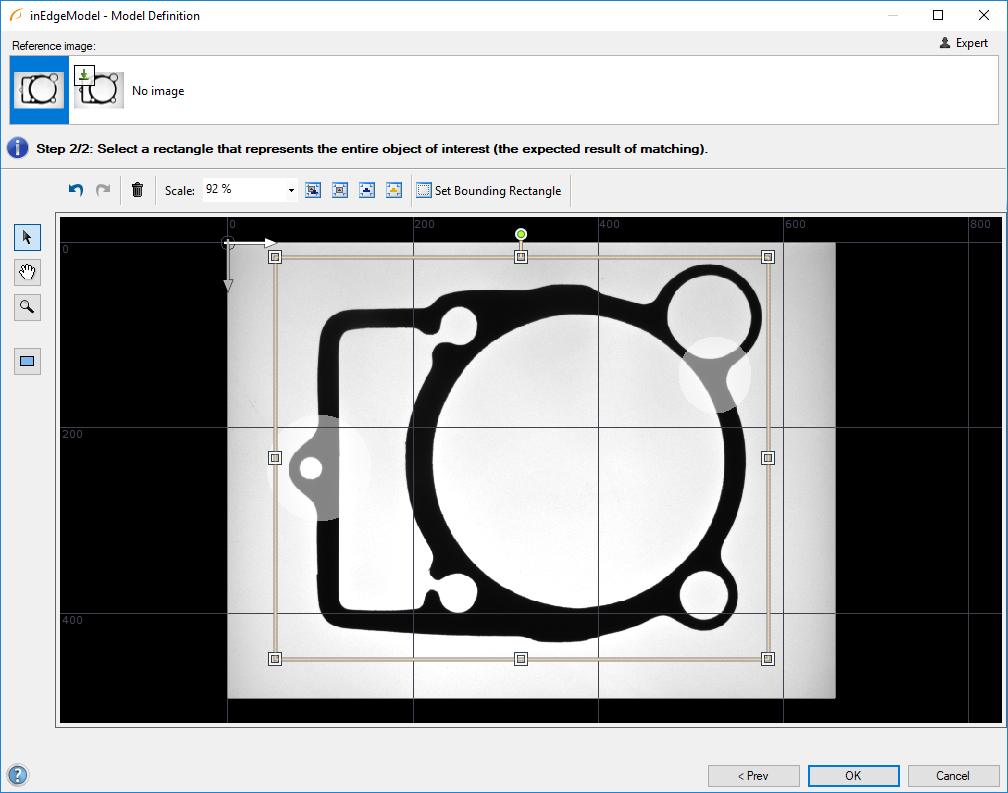Click the load image thumbnail with green arrow

click(98, 88)
